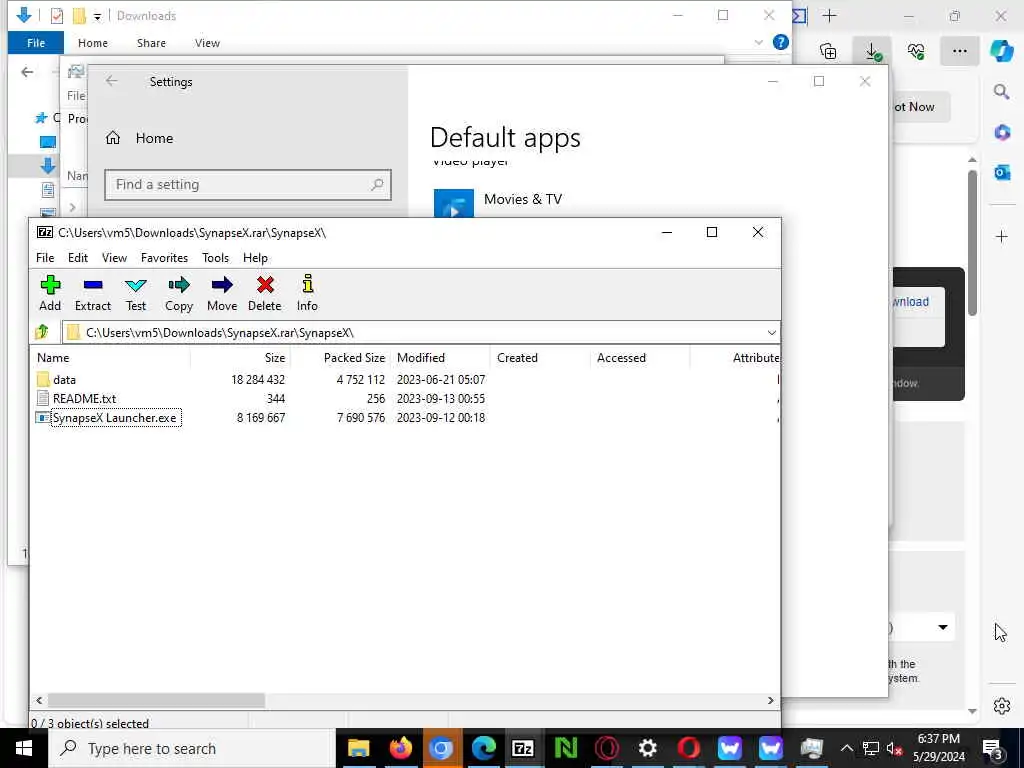1024x768 pixels.
Task: Go up one folder level in 7-Zip
Action: pos(42,332)
